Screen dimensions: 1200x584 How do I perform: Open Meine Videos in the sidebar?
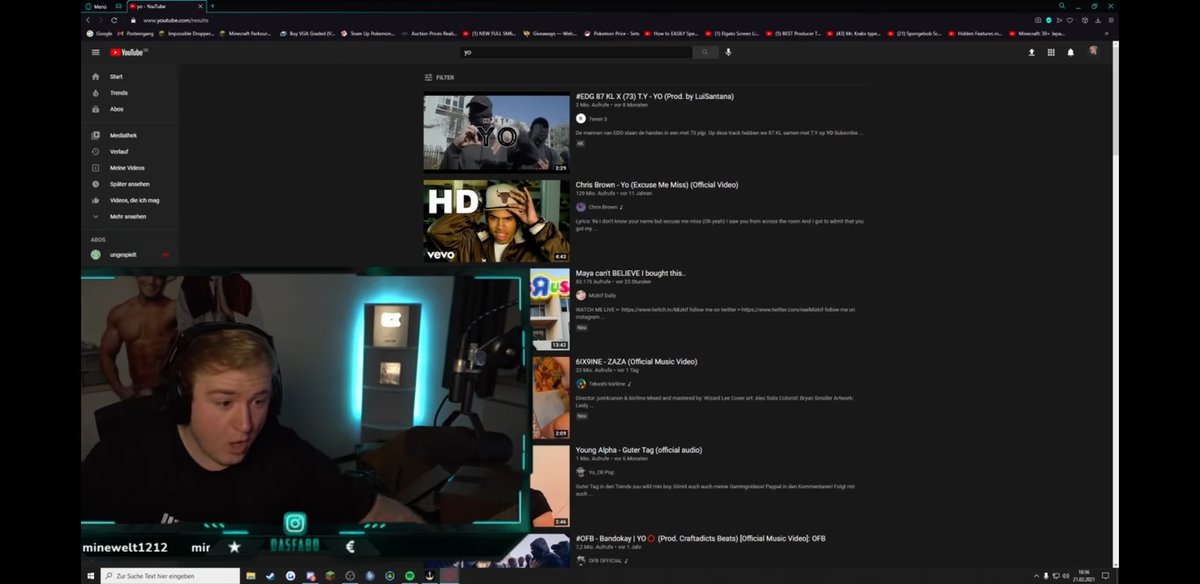[x=130, y=168]
